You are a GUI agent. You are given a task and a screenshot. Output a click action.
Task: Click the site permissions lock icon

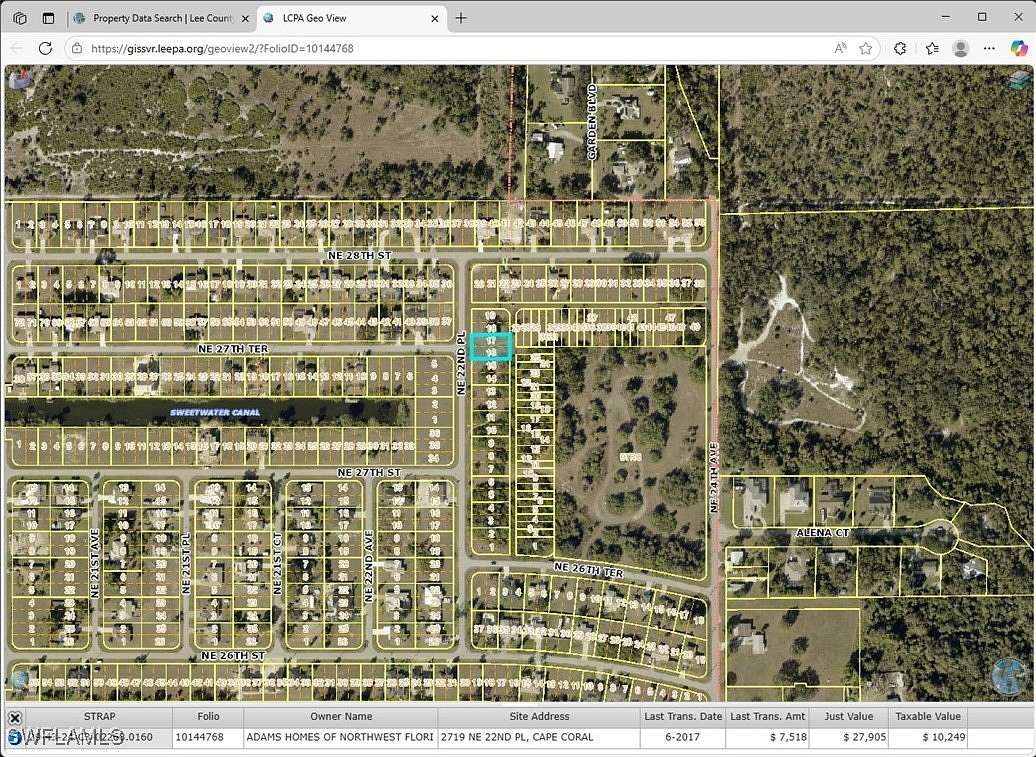tap(77, 48)
